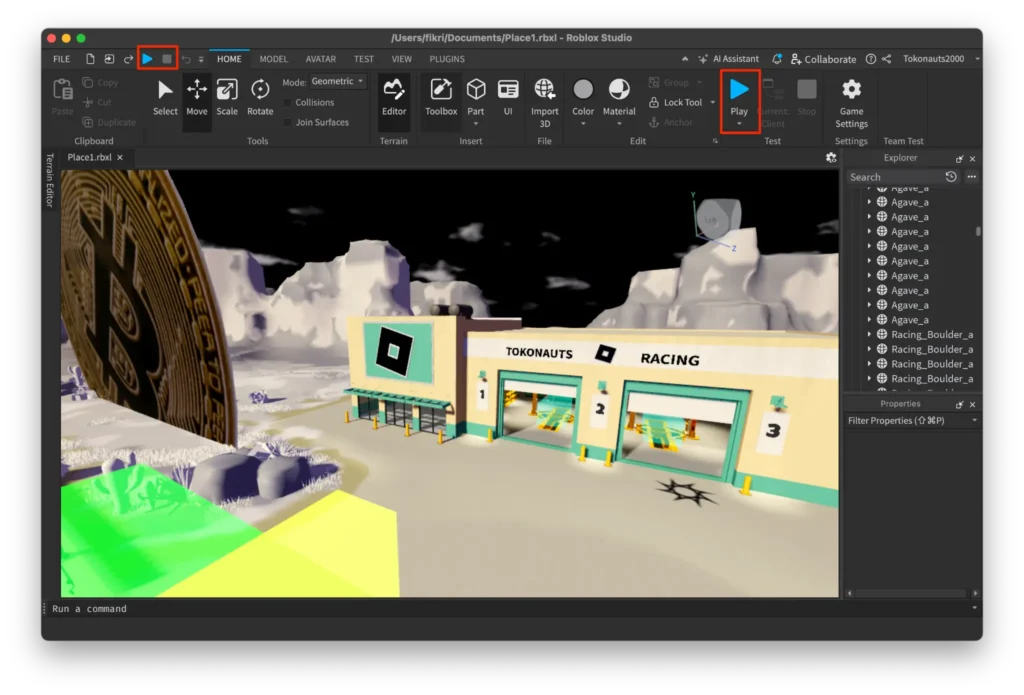Click the Material sphere icon
The image size is (1024, 695).
point(619,89)
